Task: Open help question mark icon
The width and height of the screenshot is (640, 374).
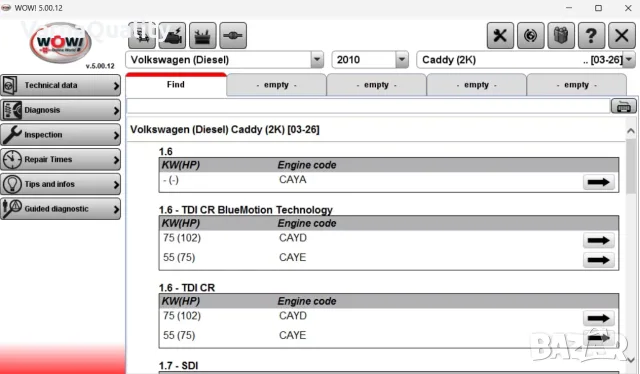Action: coord(591,36)
